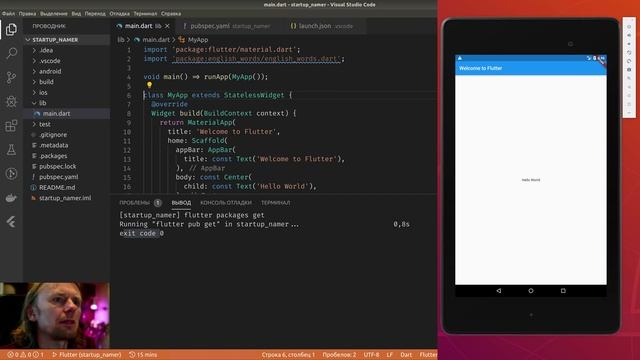Open the Extensions view

click(11, 125)
